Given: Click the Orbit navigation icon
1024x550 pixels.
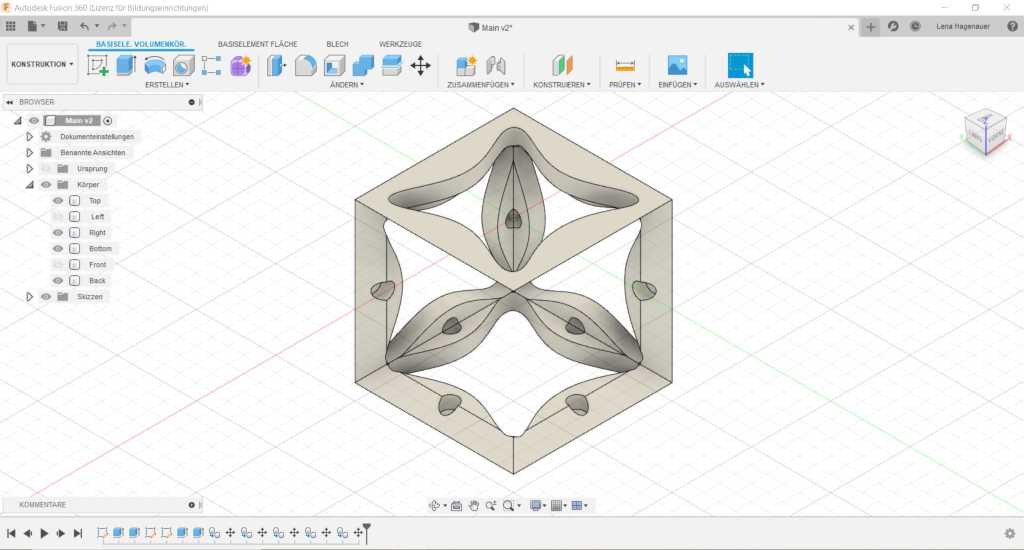Looking at the screenshot, I should pos(435,506).
